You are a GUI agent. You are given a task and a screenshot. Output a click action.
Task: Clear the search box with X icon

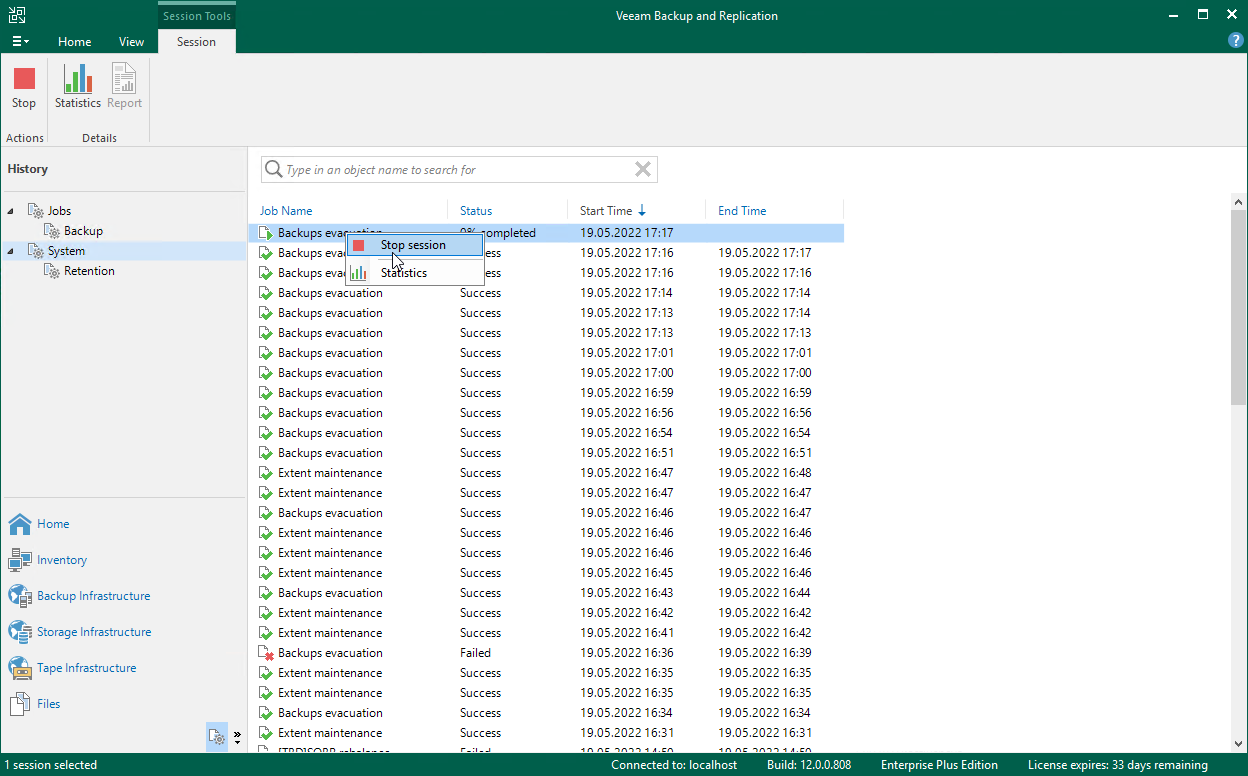point(643,170)
